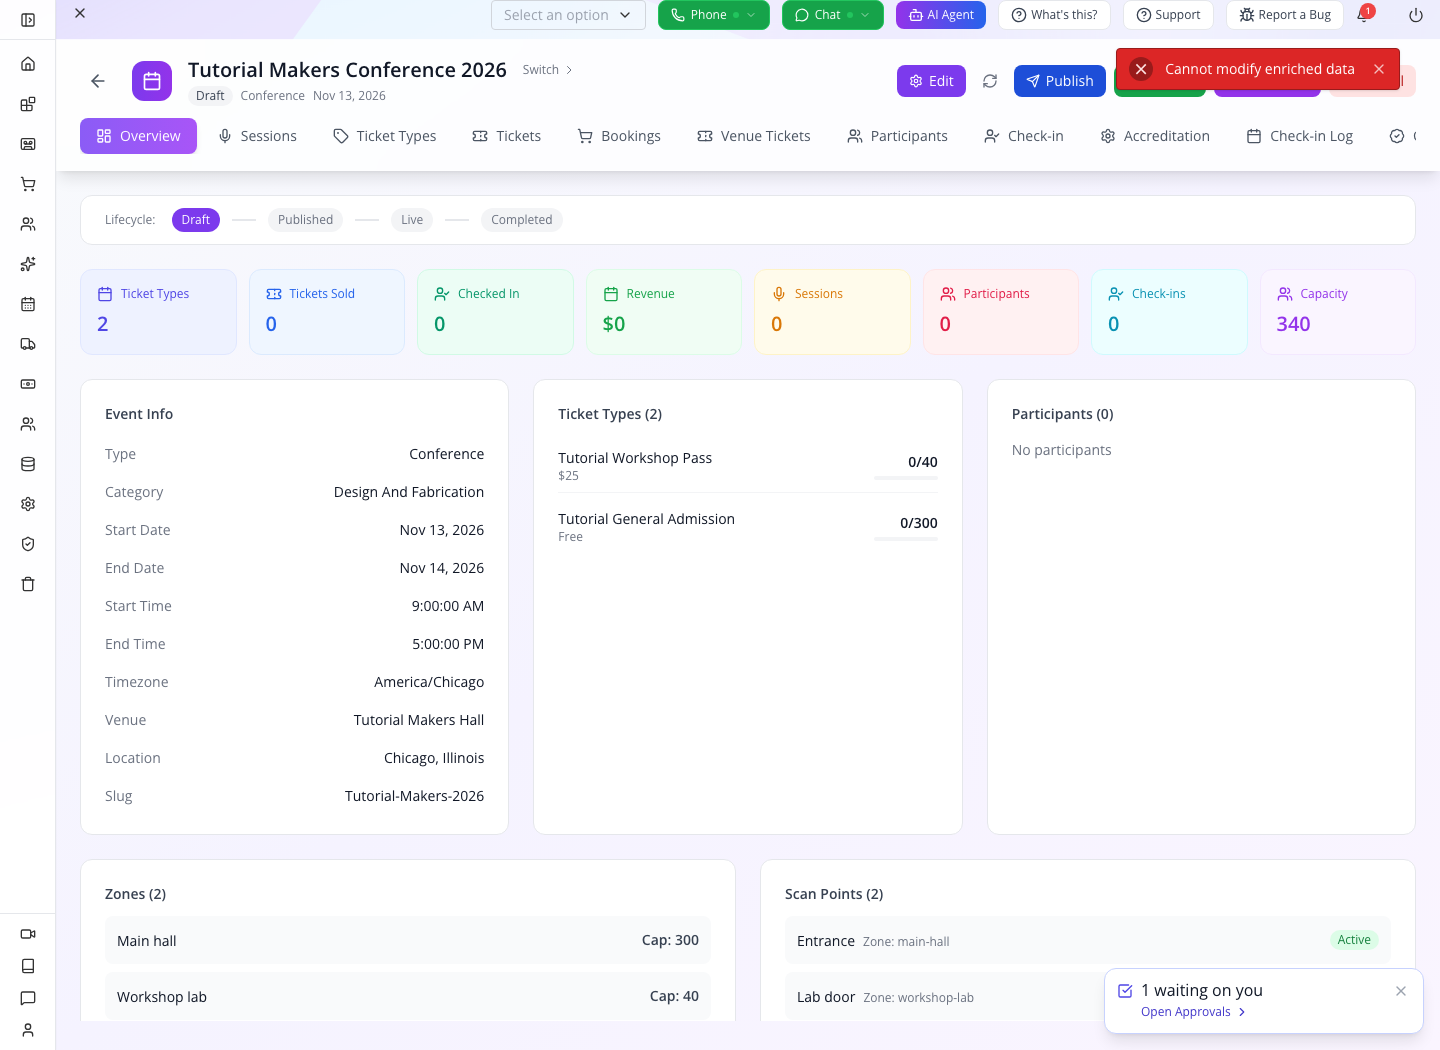Publish the event
1440x1050 pixels.
[x=1060, y=81]
